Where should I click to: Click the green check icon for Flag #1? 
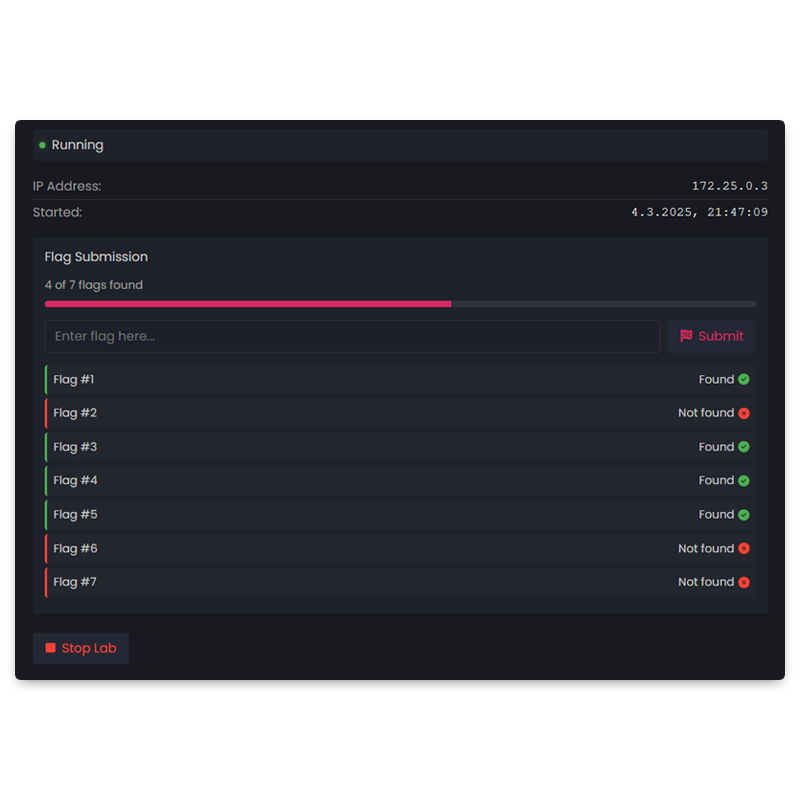[x=744, y=379]
